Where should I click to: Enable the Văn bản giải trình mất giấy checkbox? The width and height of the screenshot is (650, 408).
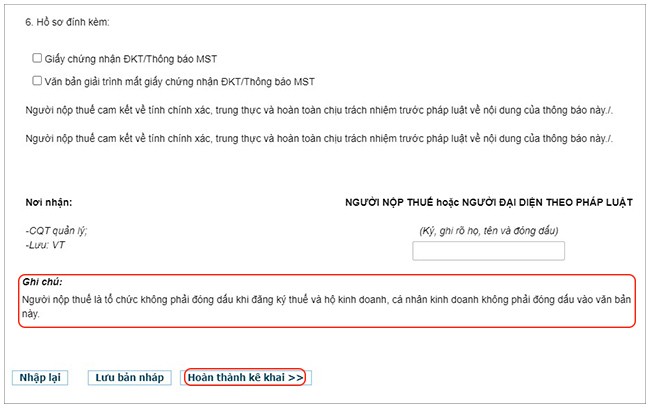(37, 81)
